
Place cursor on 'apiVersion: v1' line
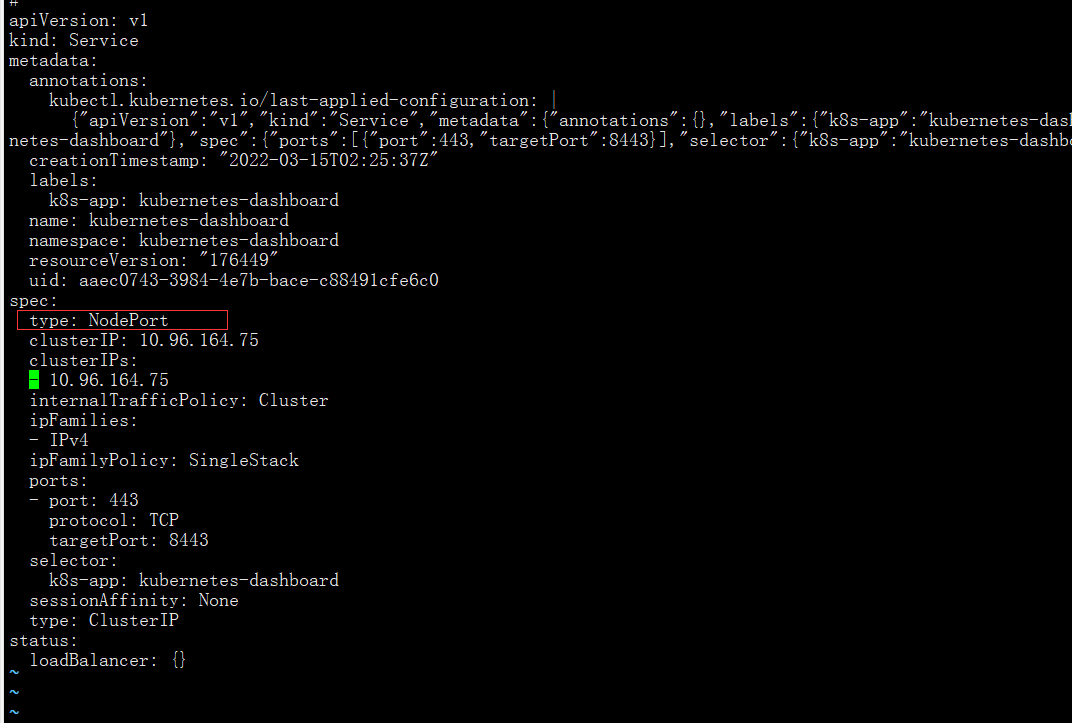(x=79, y=20)
